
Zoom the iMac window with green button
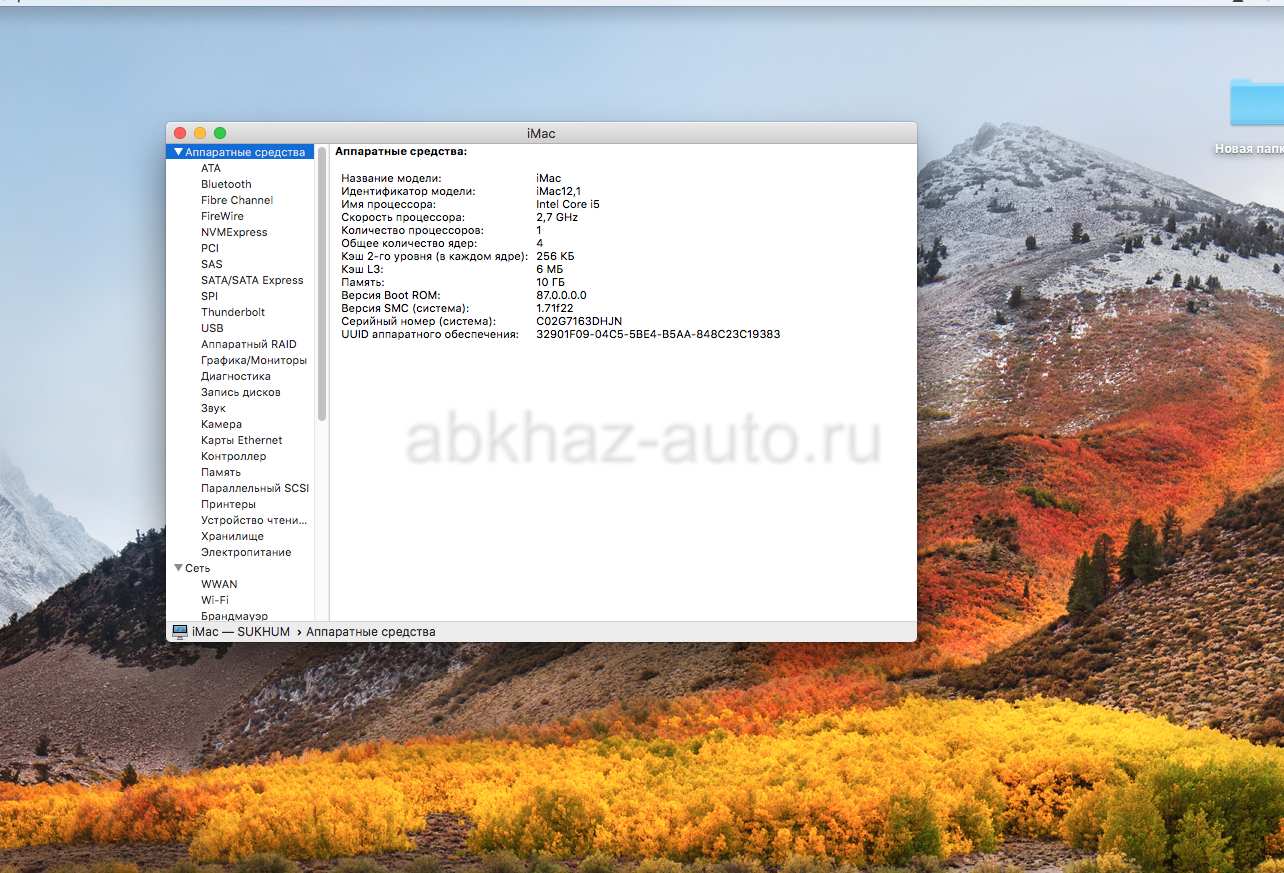click(220, 133)
